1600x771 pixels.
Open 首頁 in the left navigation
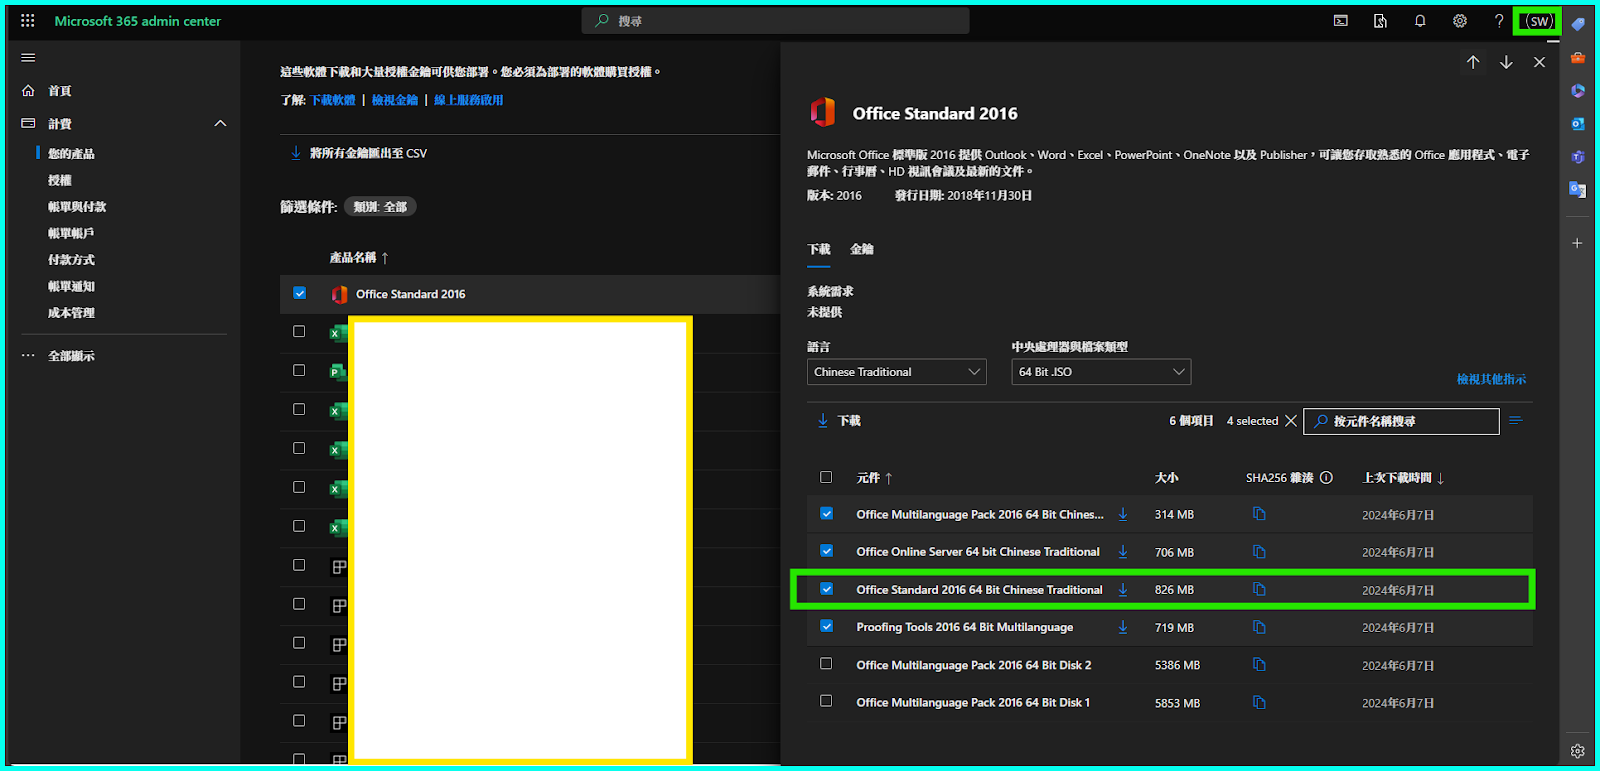[60, 91]
